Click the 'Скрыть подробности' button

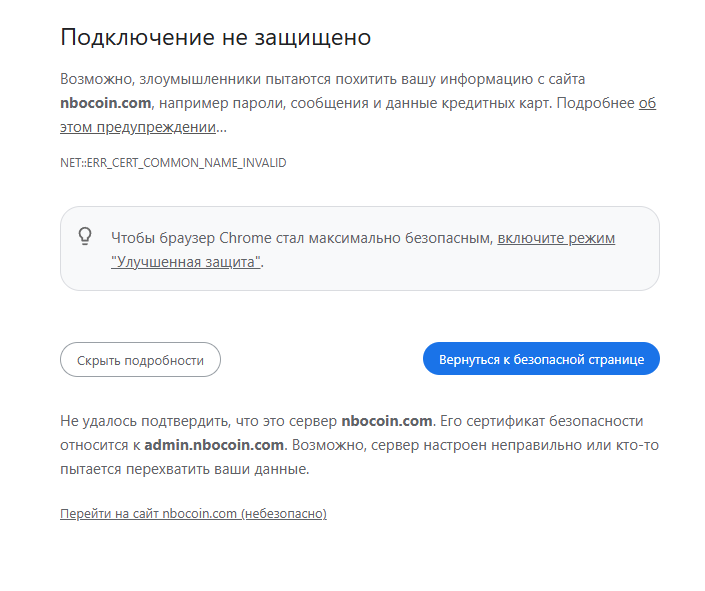pos(140,360)
